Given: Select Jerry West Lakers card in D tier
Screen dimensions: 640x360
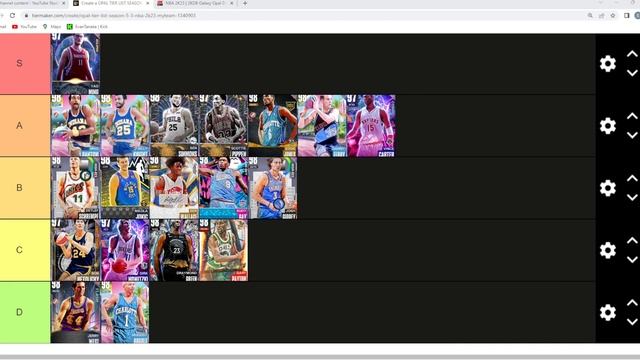Looking at the screenshot, I should click(x=76, y=312).
